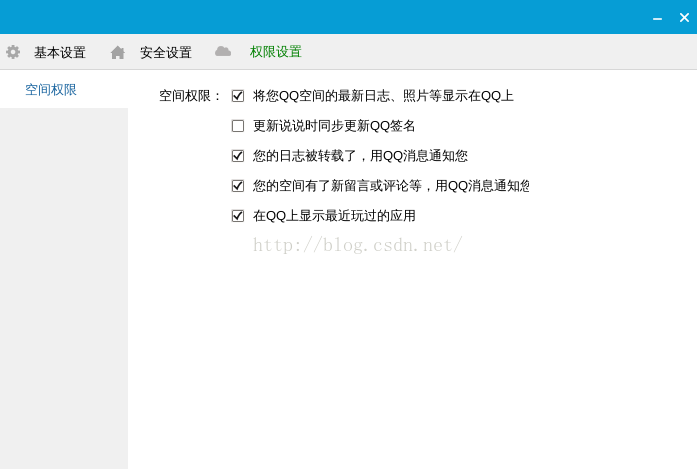Click the 空间权限： section label

pos(190,96)
